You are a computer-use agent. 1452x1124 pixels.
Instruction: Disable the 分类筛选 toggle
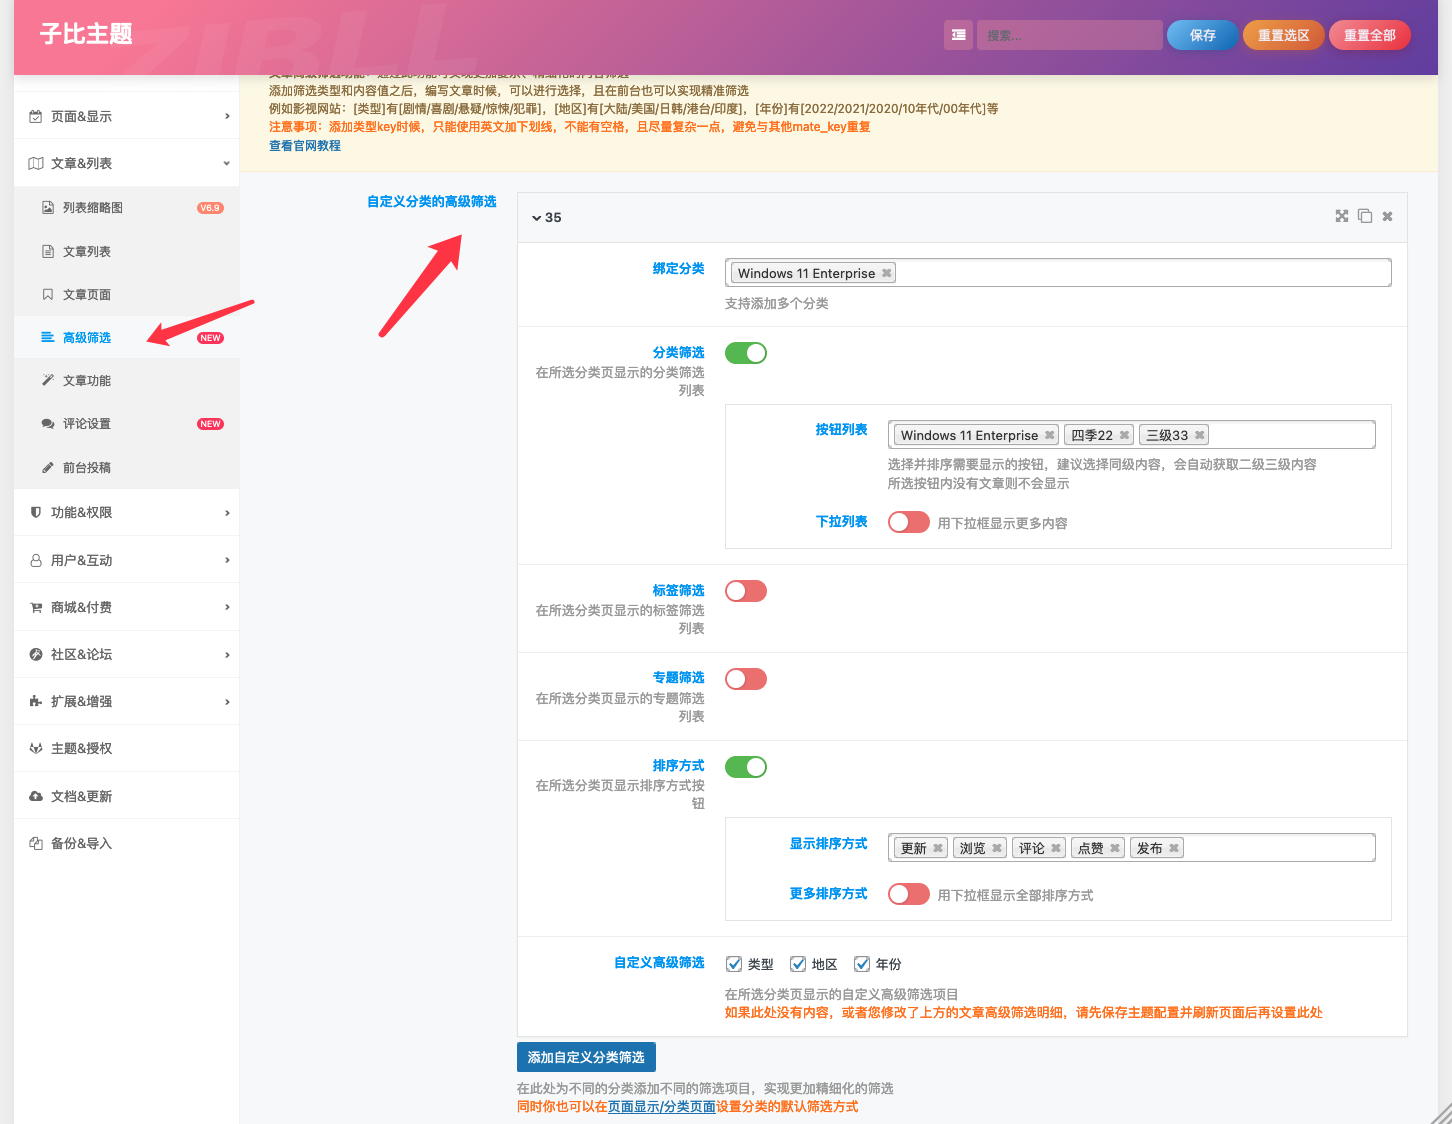point(746,352)
